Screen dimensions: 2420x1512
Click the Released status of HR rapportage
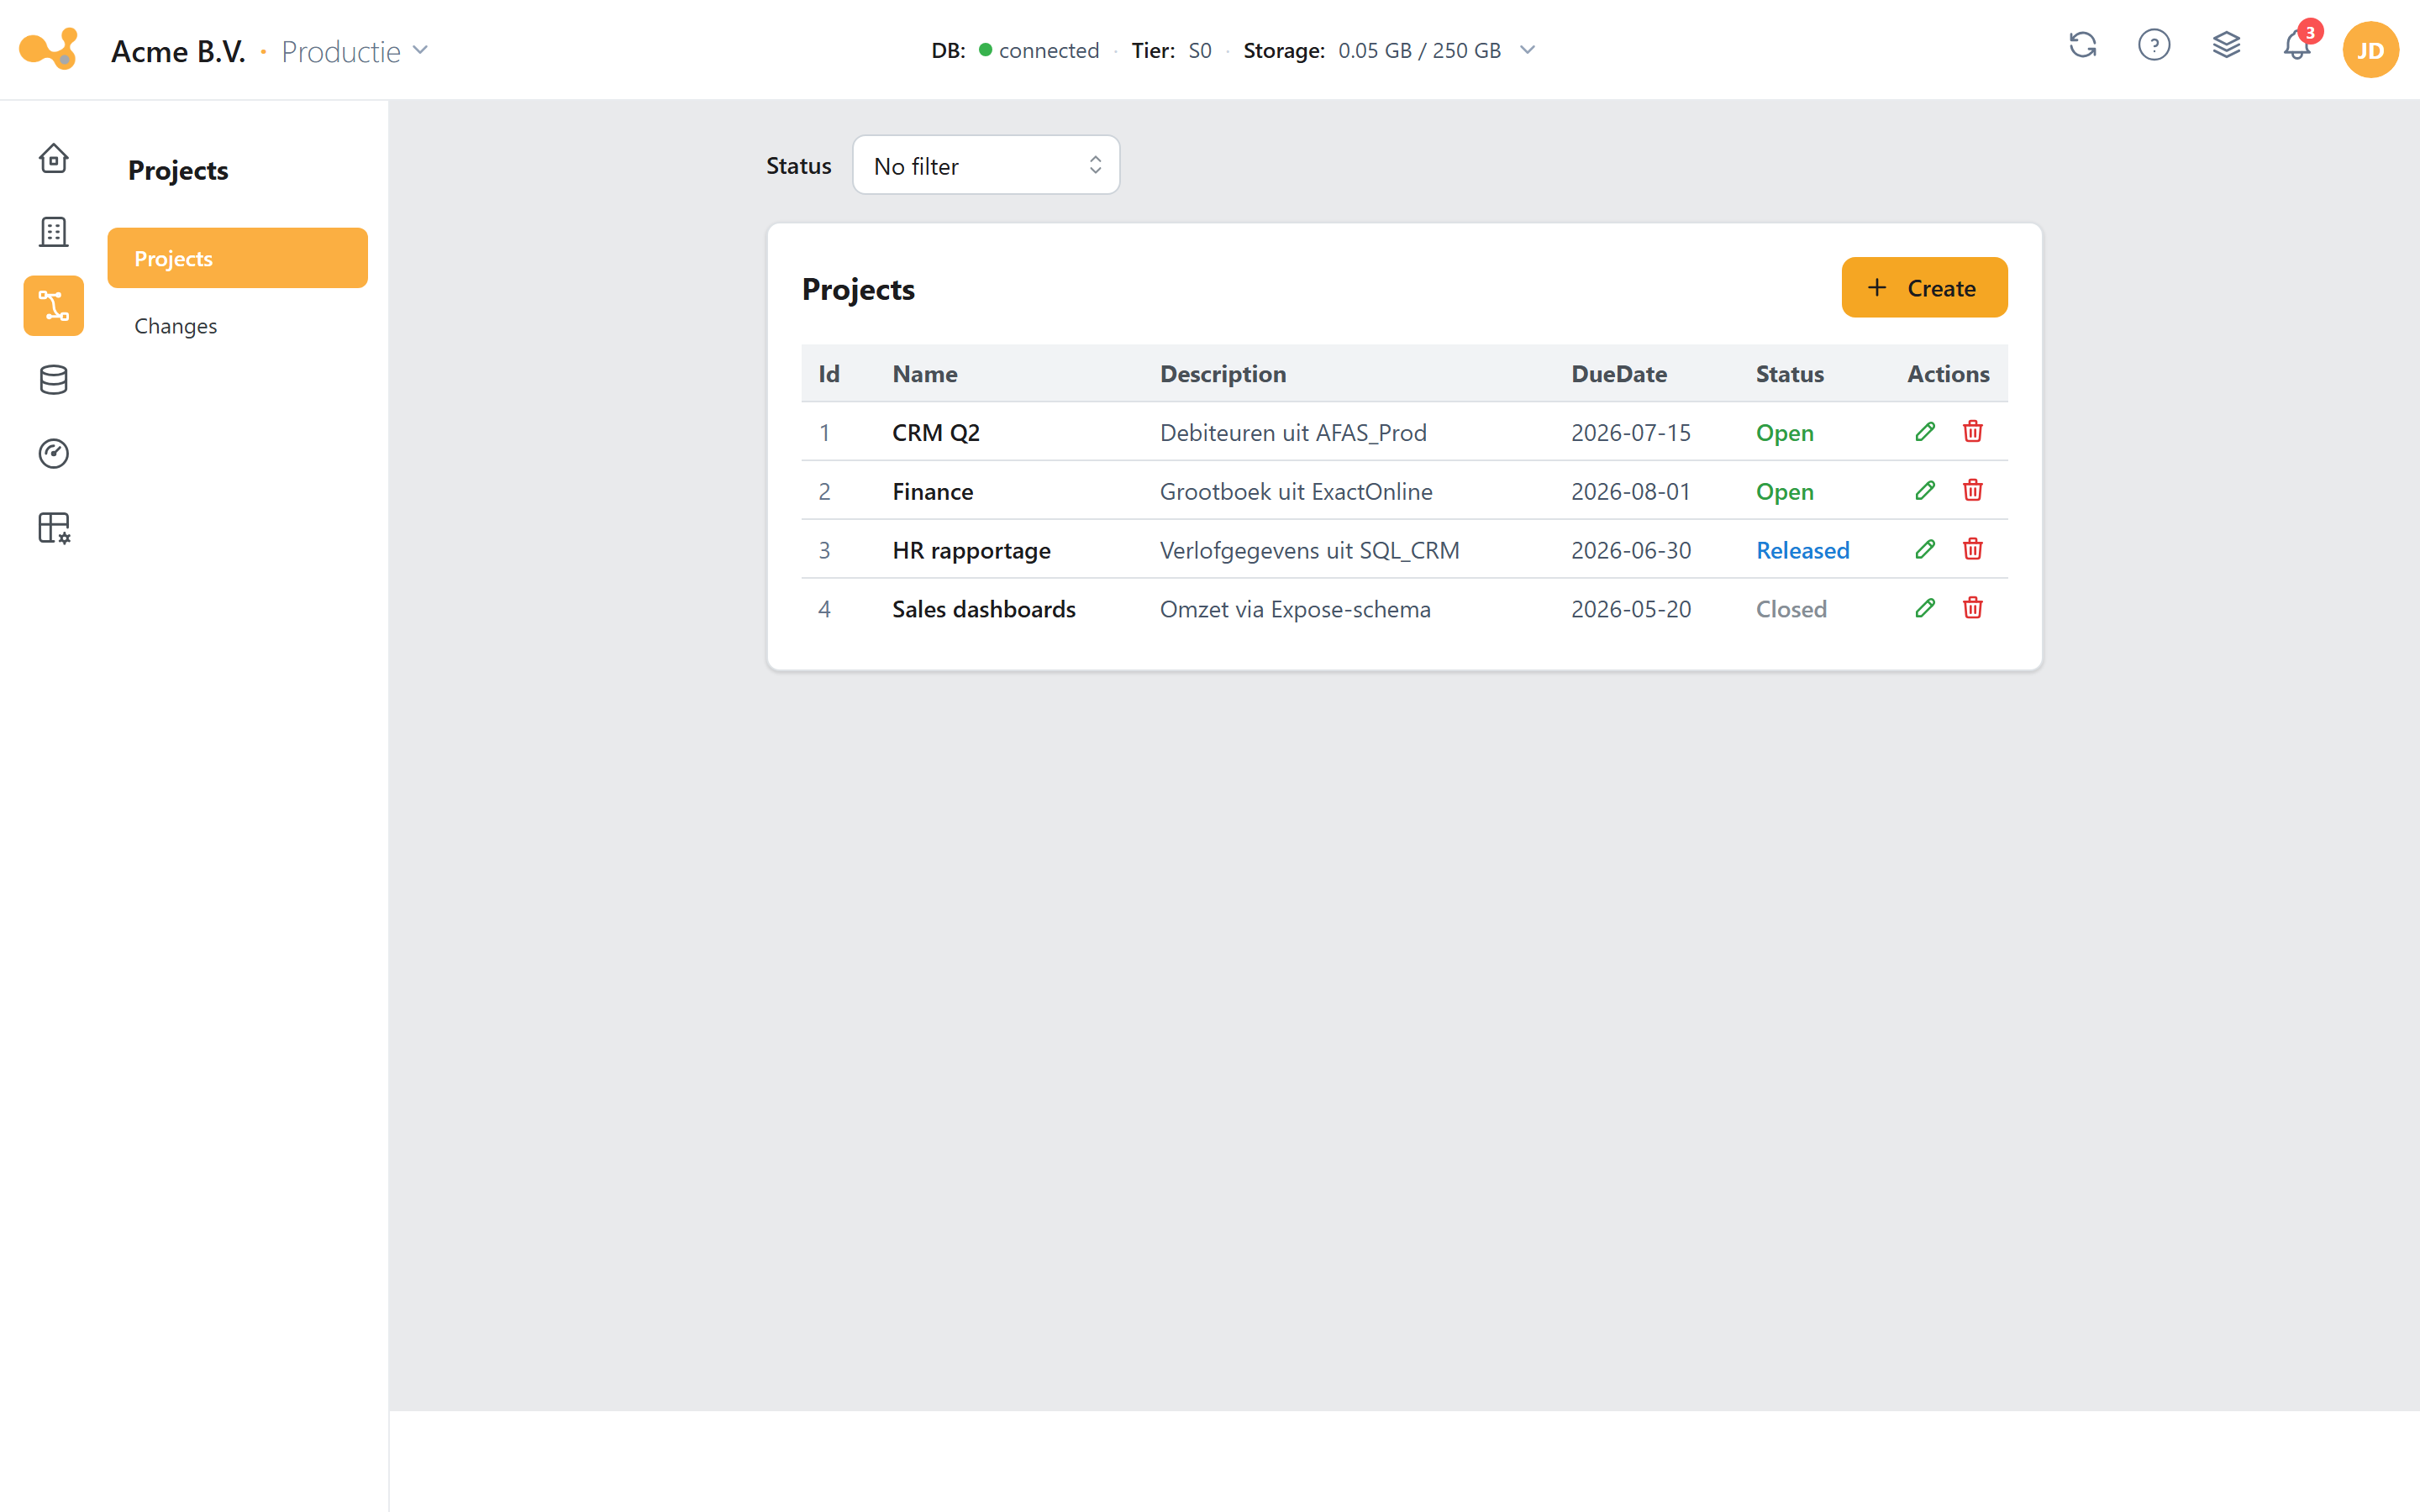[1803, 551]
